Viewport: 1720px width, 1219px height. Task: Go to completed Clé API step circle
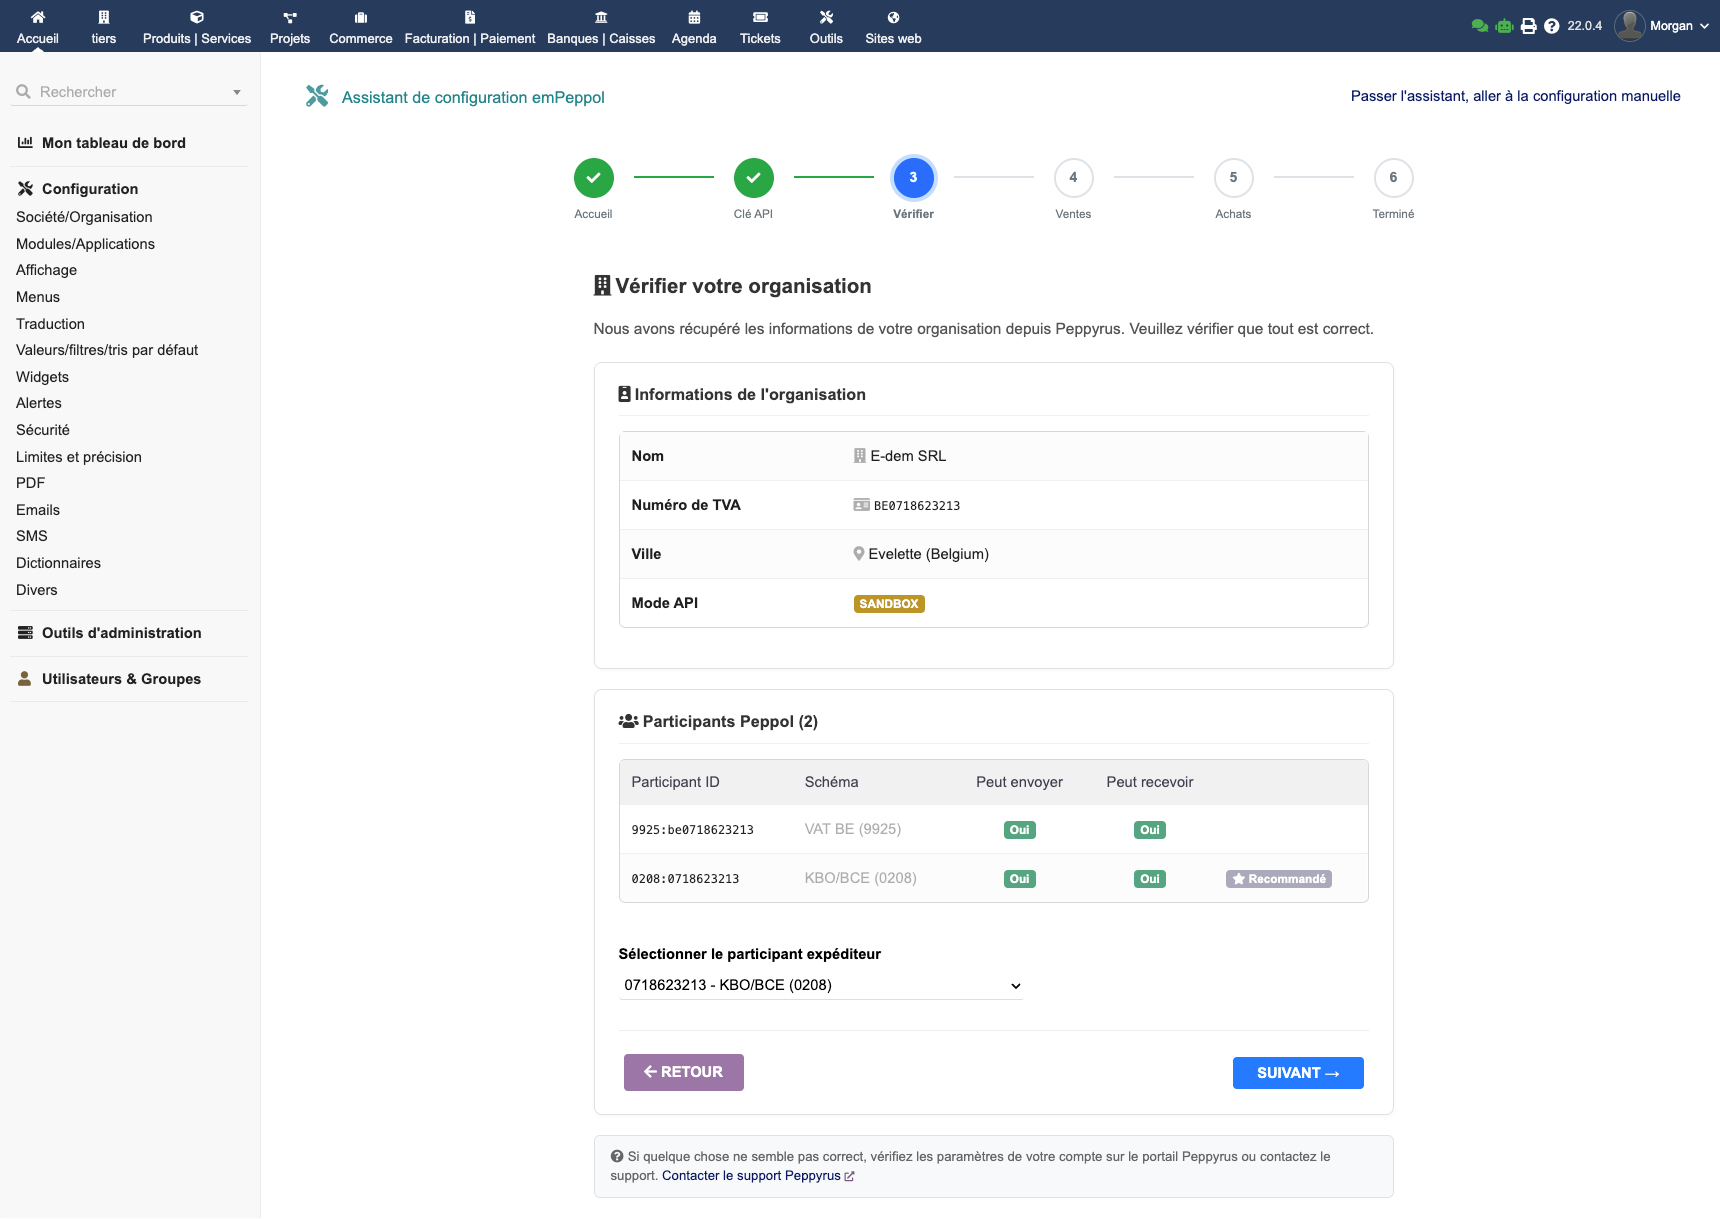753,178
